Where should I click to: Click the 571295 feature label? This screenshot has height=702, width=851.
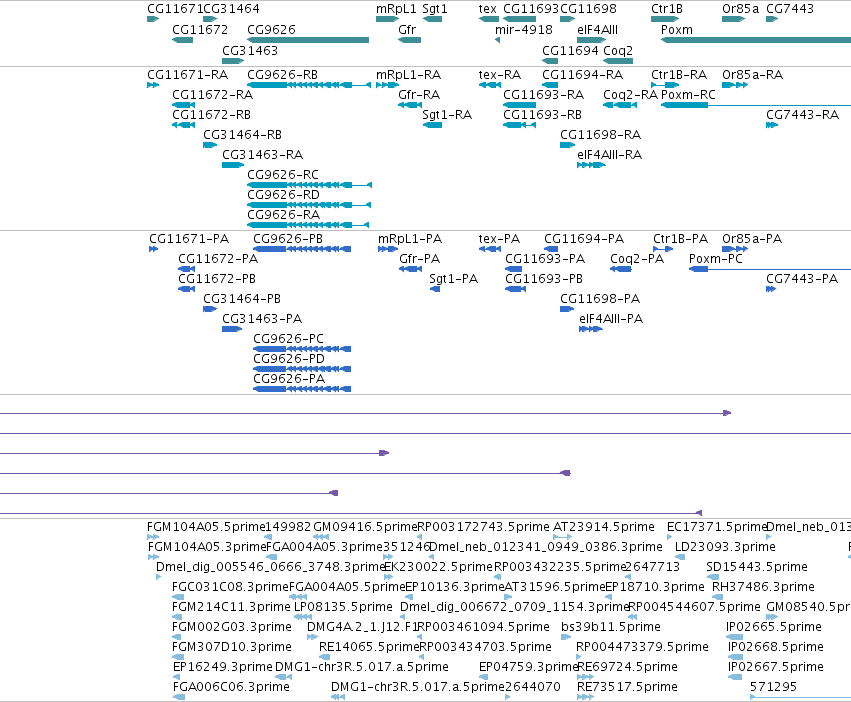(773, 687)
